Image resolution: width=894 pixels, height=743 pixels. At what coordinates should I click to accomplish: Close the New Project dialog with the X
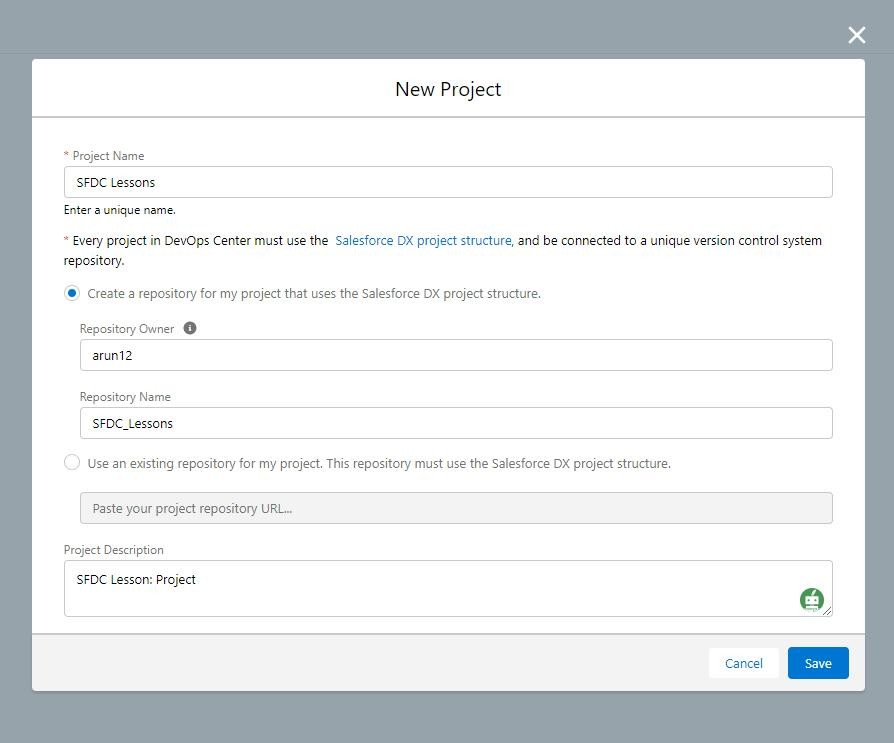856,35
